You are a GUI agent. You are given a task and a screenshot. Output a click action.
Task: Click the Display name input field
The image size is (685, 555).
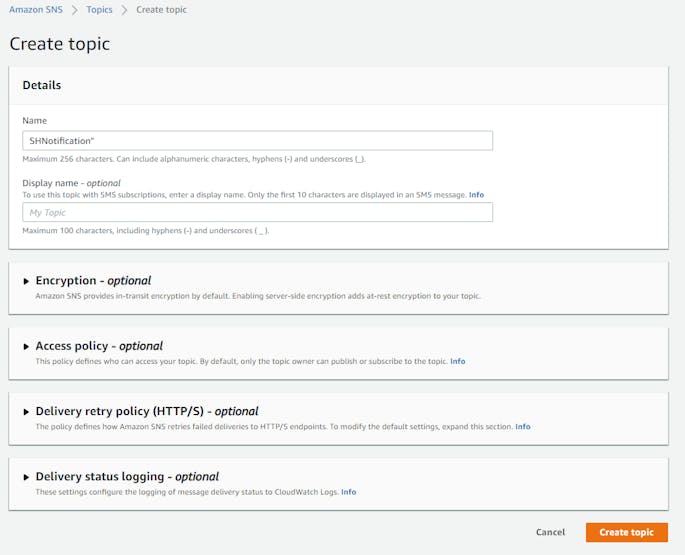257,212
